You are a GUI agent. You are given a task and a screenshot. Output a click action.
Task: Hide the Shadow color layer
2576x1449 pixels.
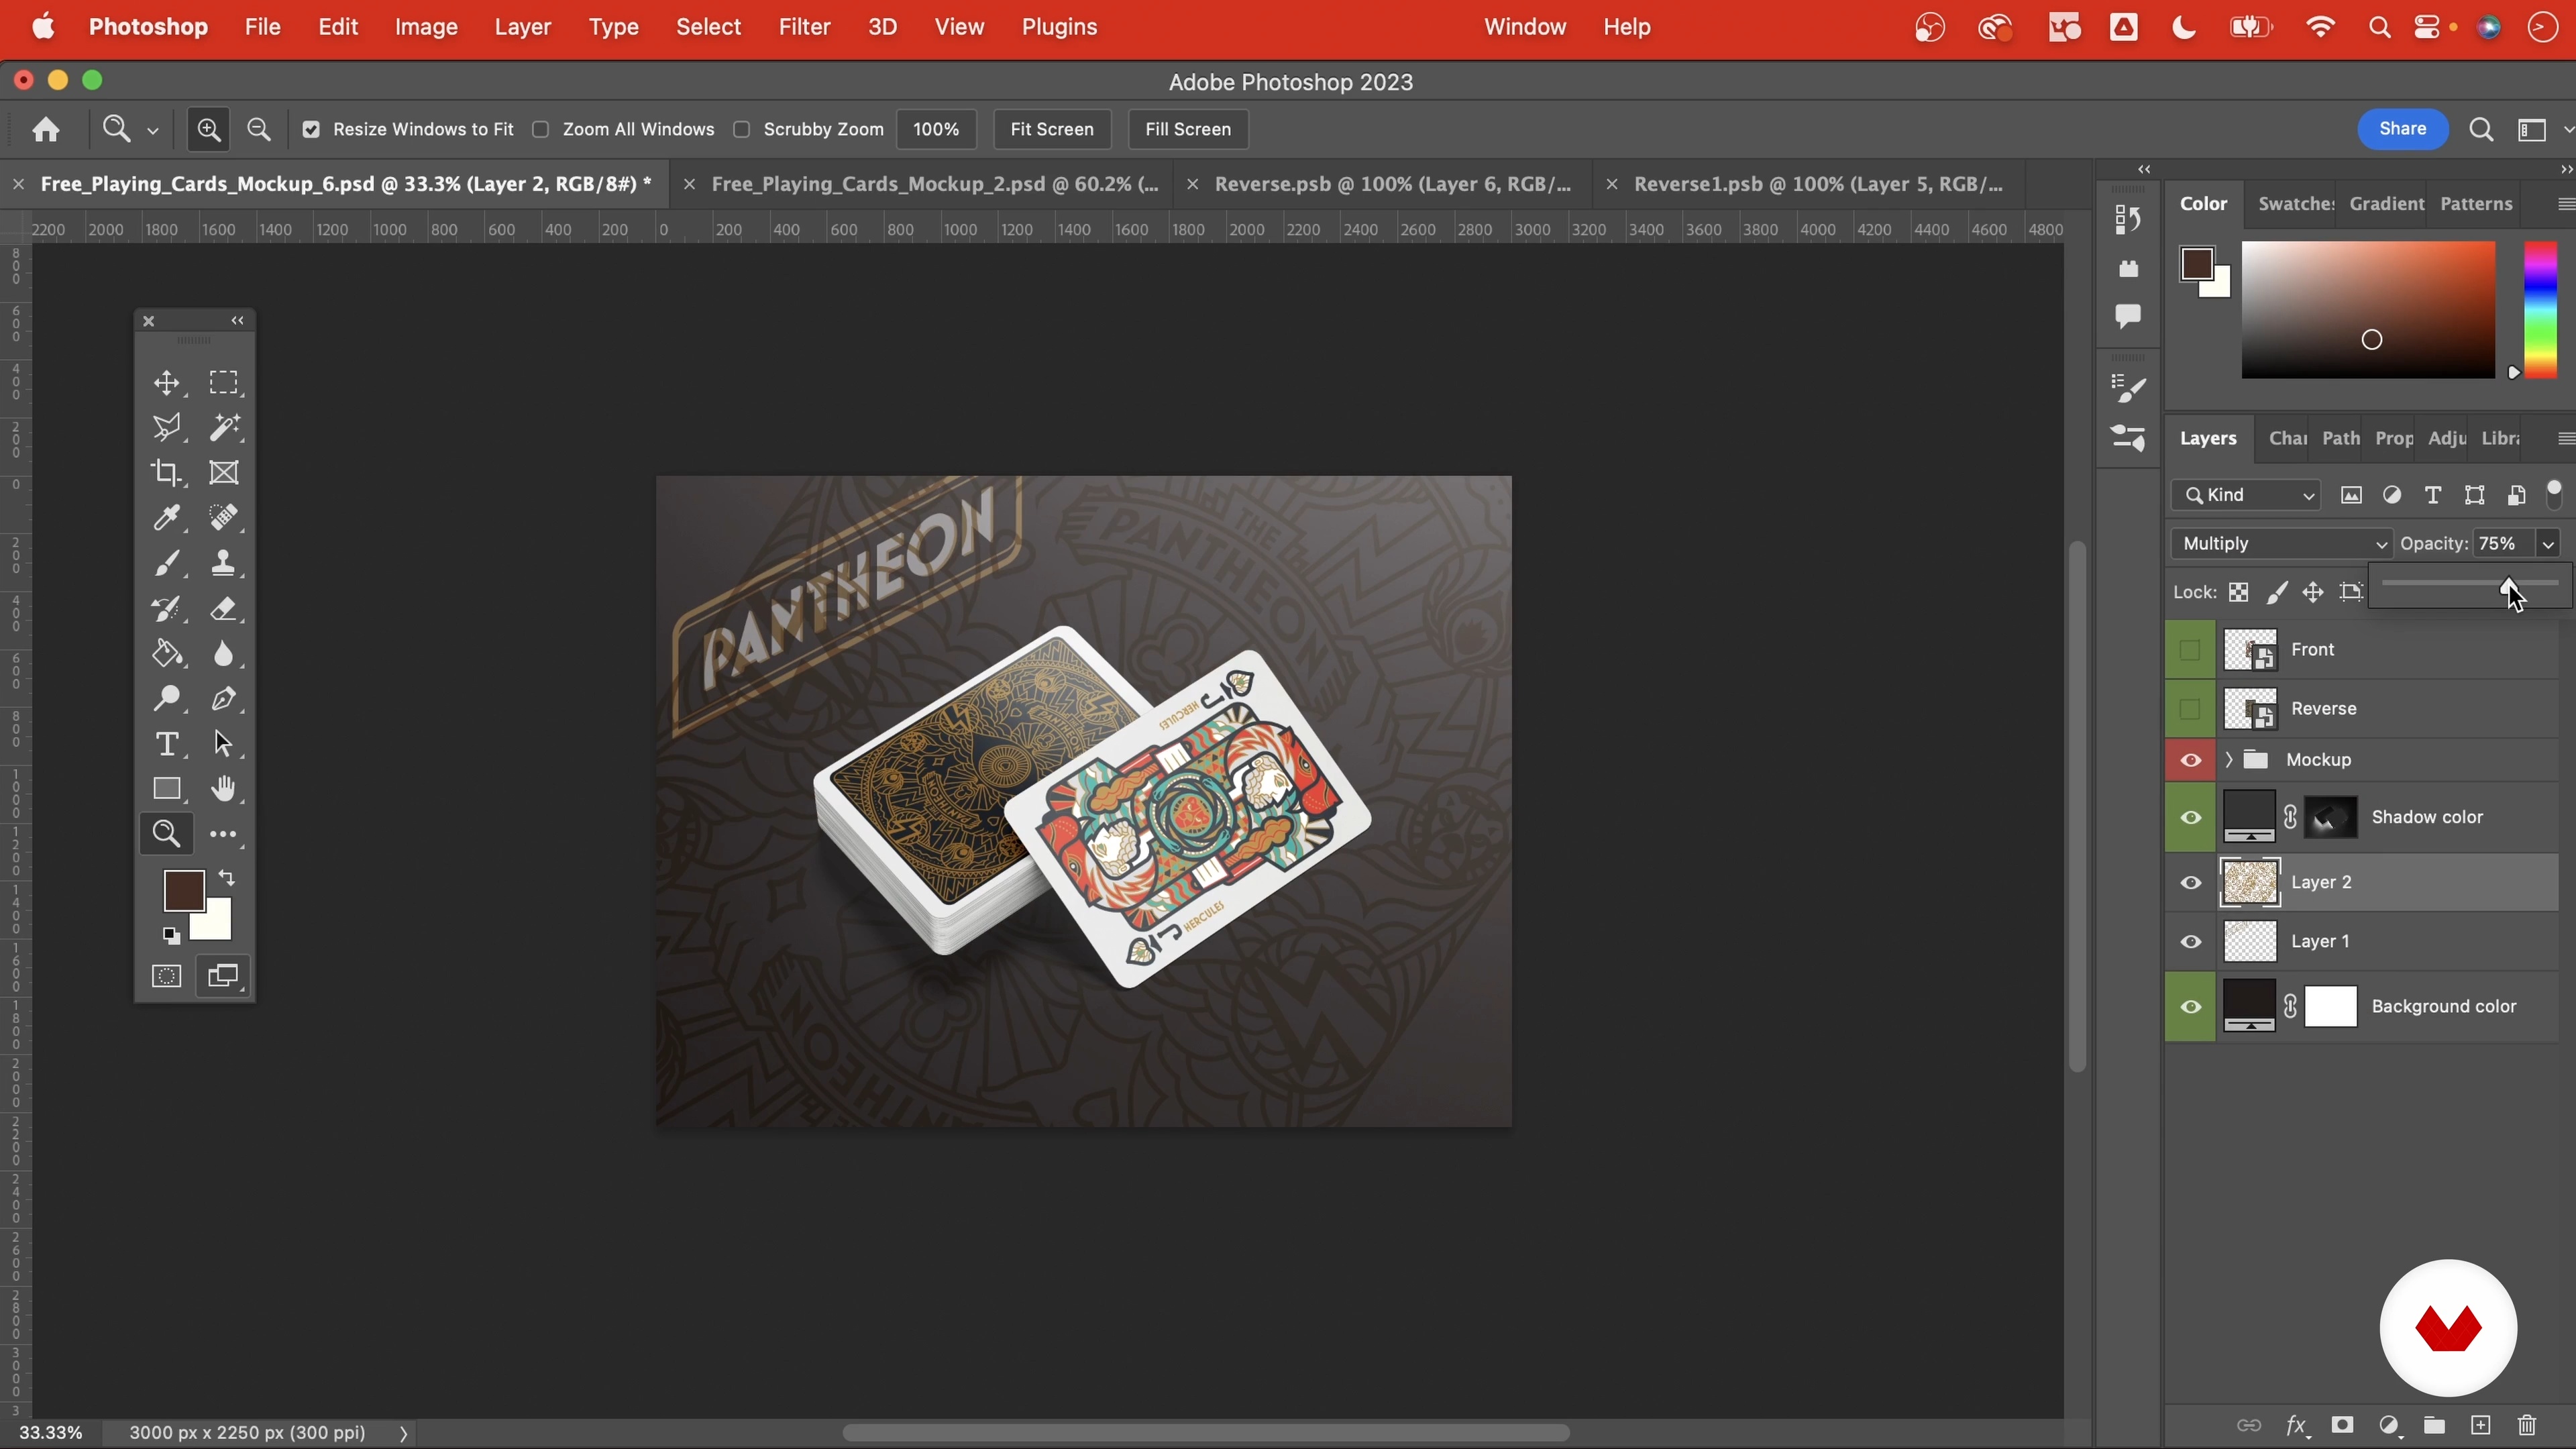[2190, 818]
